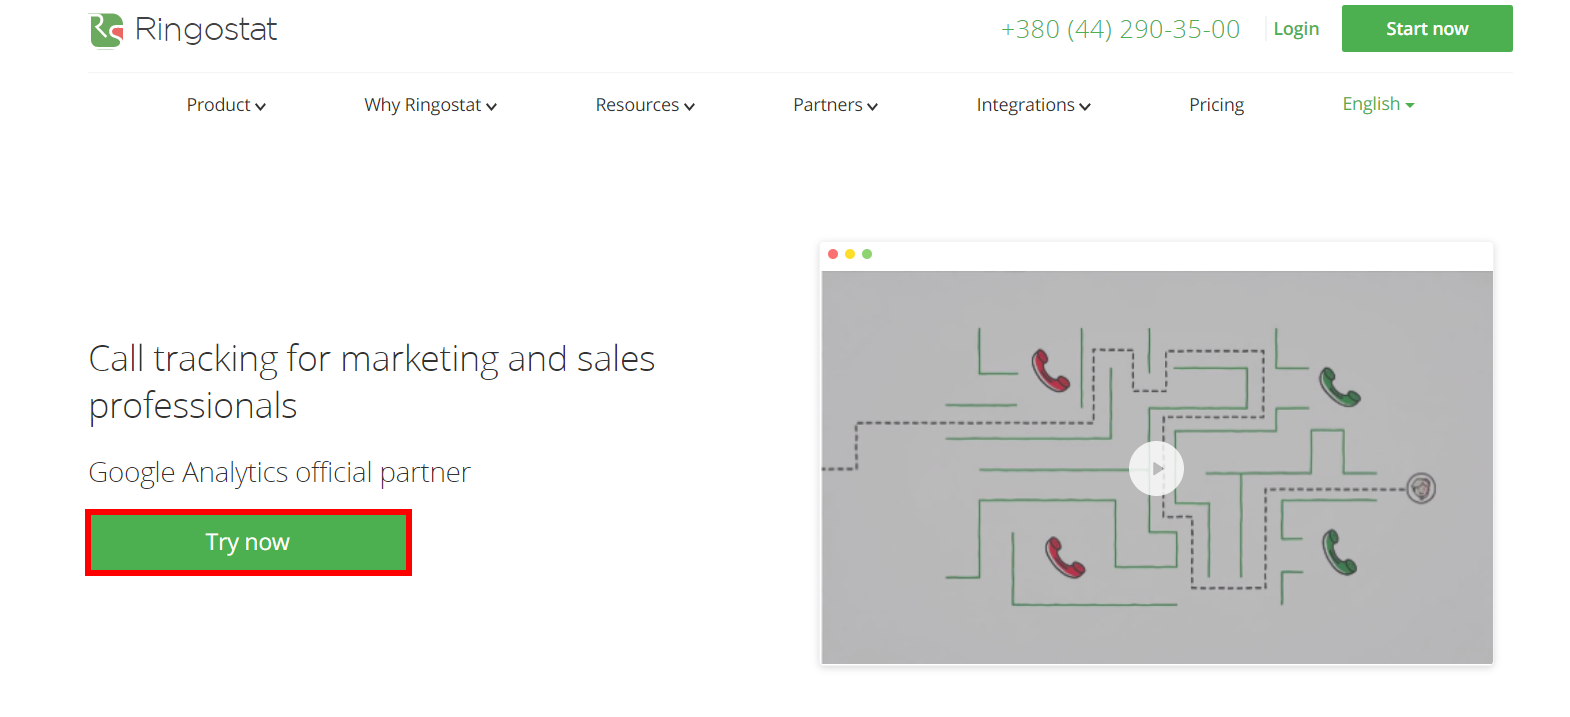Open the Product dropdown menu

226,105
